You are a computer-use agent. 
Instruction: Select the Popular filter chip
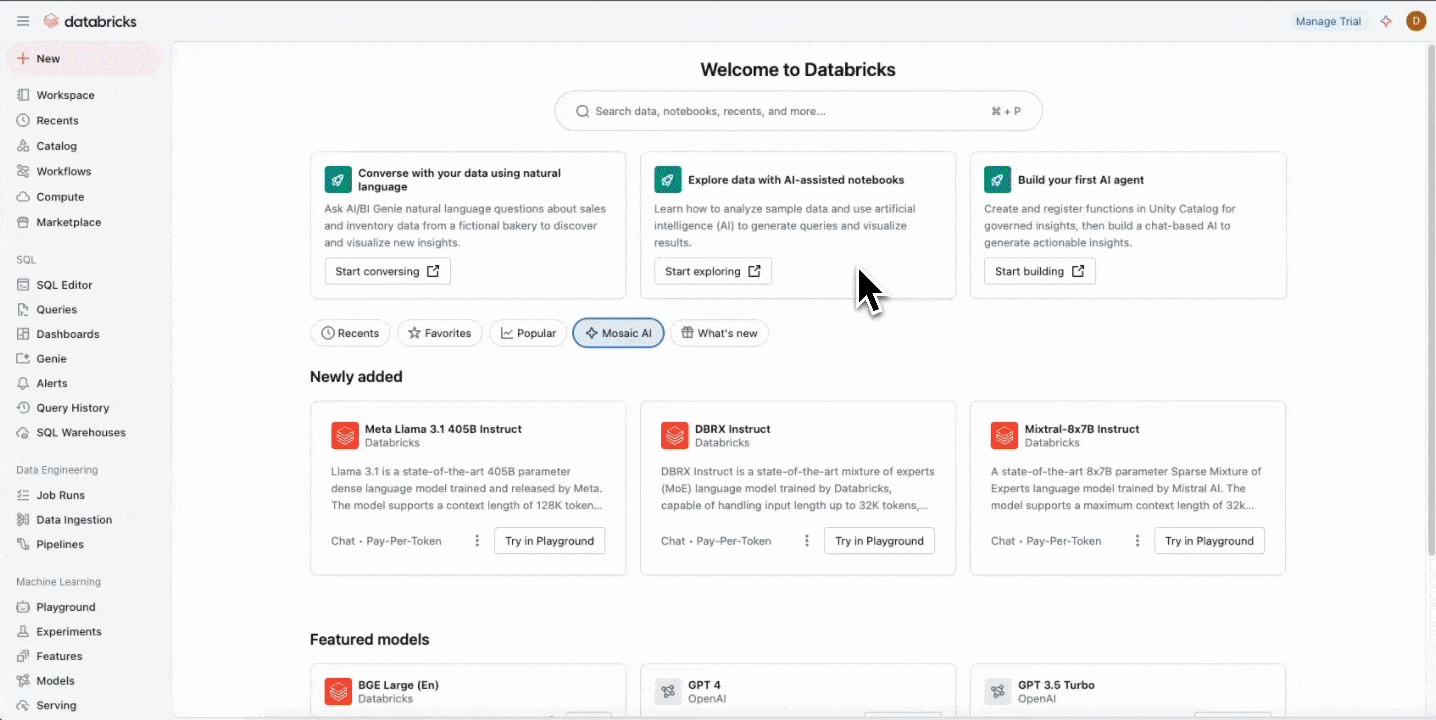(x=528, y=333)
